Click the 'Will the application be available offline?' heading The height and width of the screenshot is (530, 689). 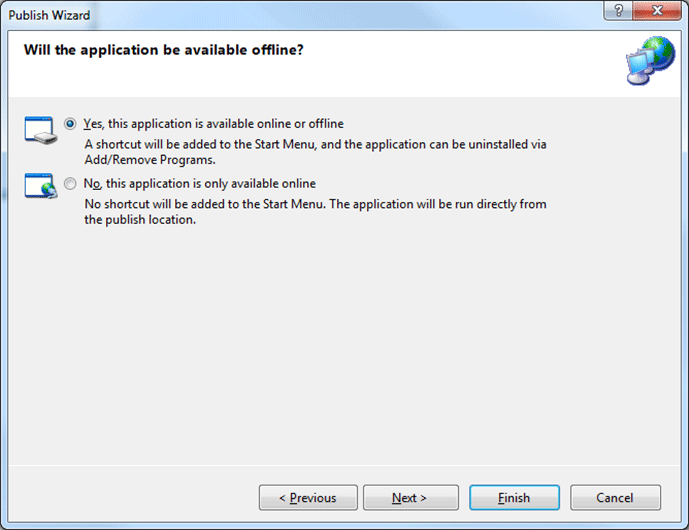coord(163,49)
